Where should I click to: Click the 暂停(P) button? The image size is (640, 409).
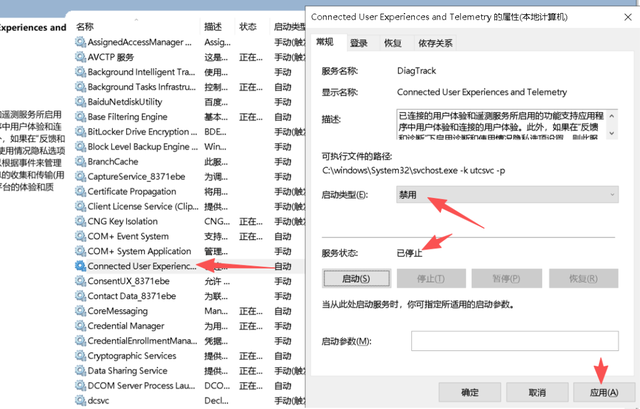coord(507,278)
